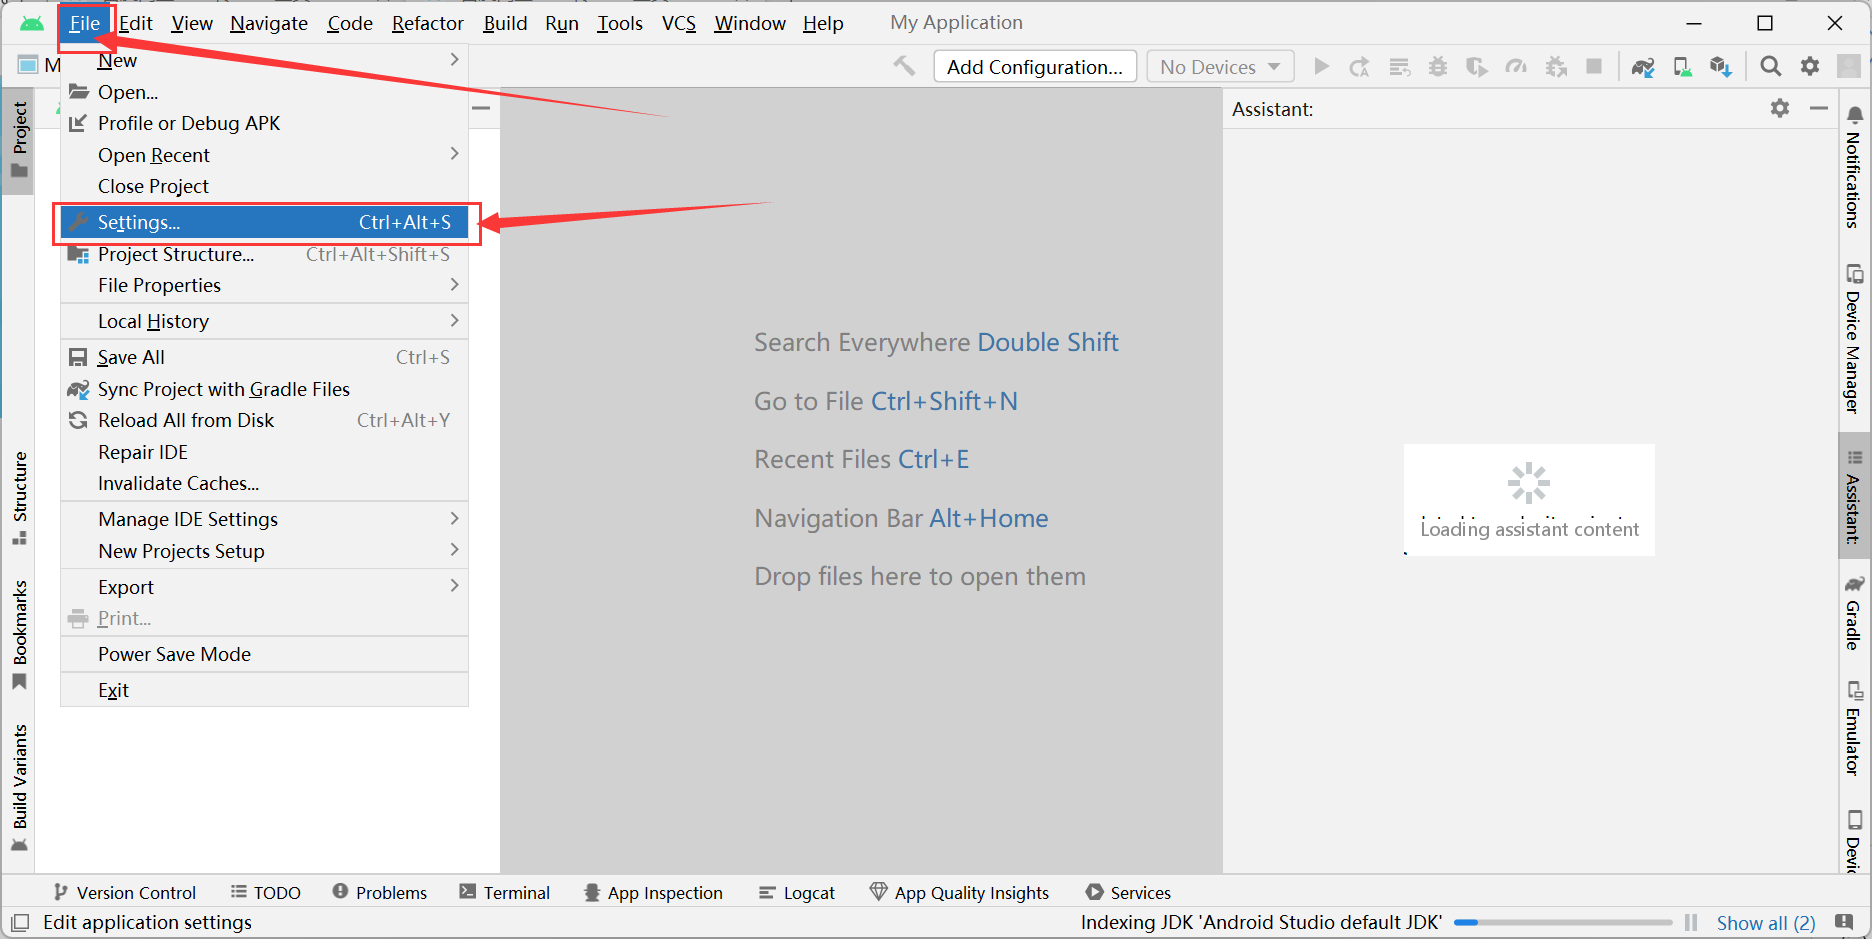Open the Project tool window tab

19,140
